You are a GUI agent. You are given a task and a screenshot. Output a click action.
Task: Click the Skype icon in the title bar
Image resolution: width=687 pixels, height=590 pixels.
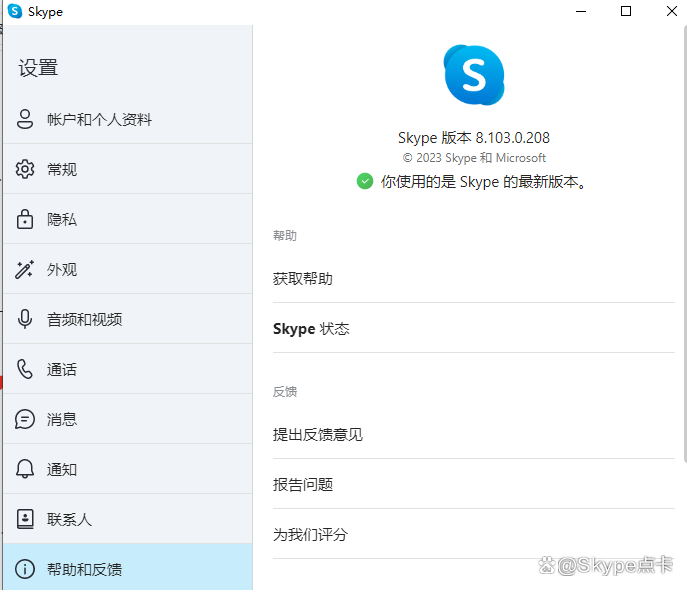coord(15,11)
